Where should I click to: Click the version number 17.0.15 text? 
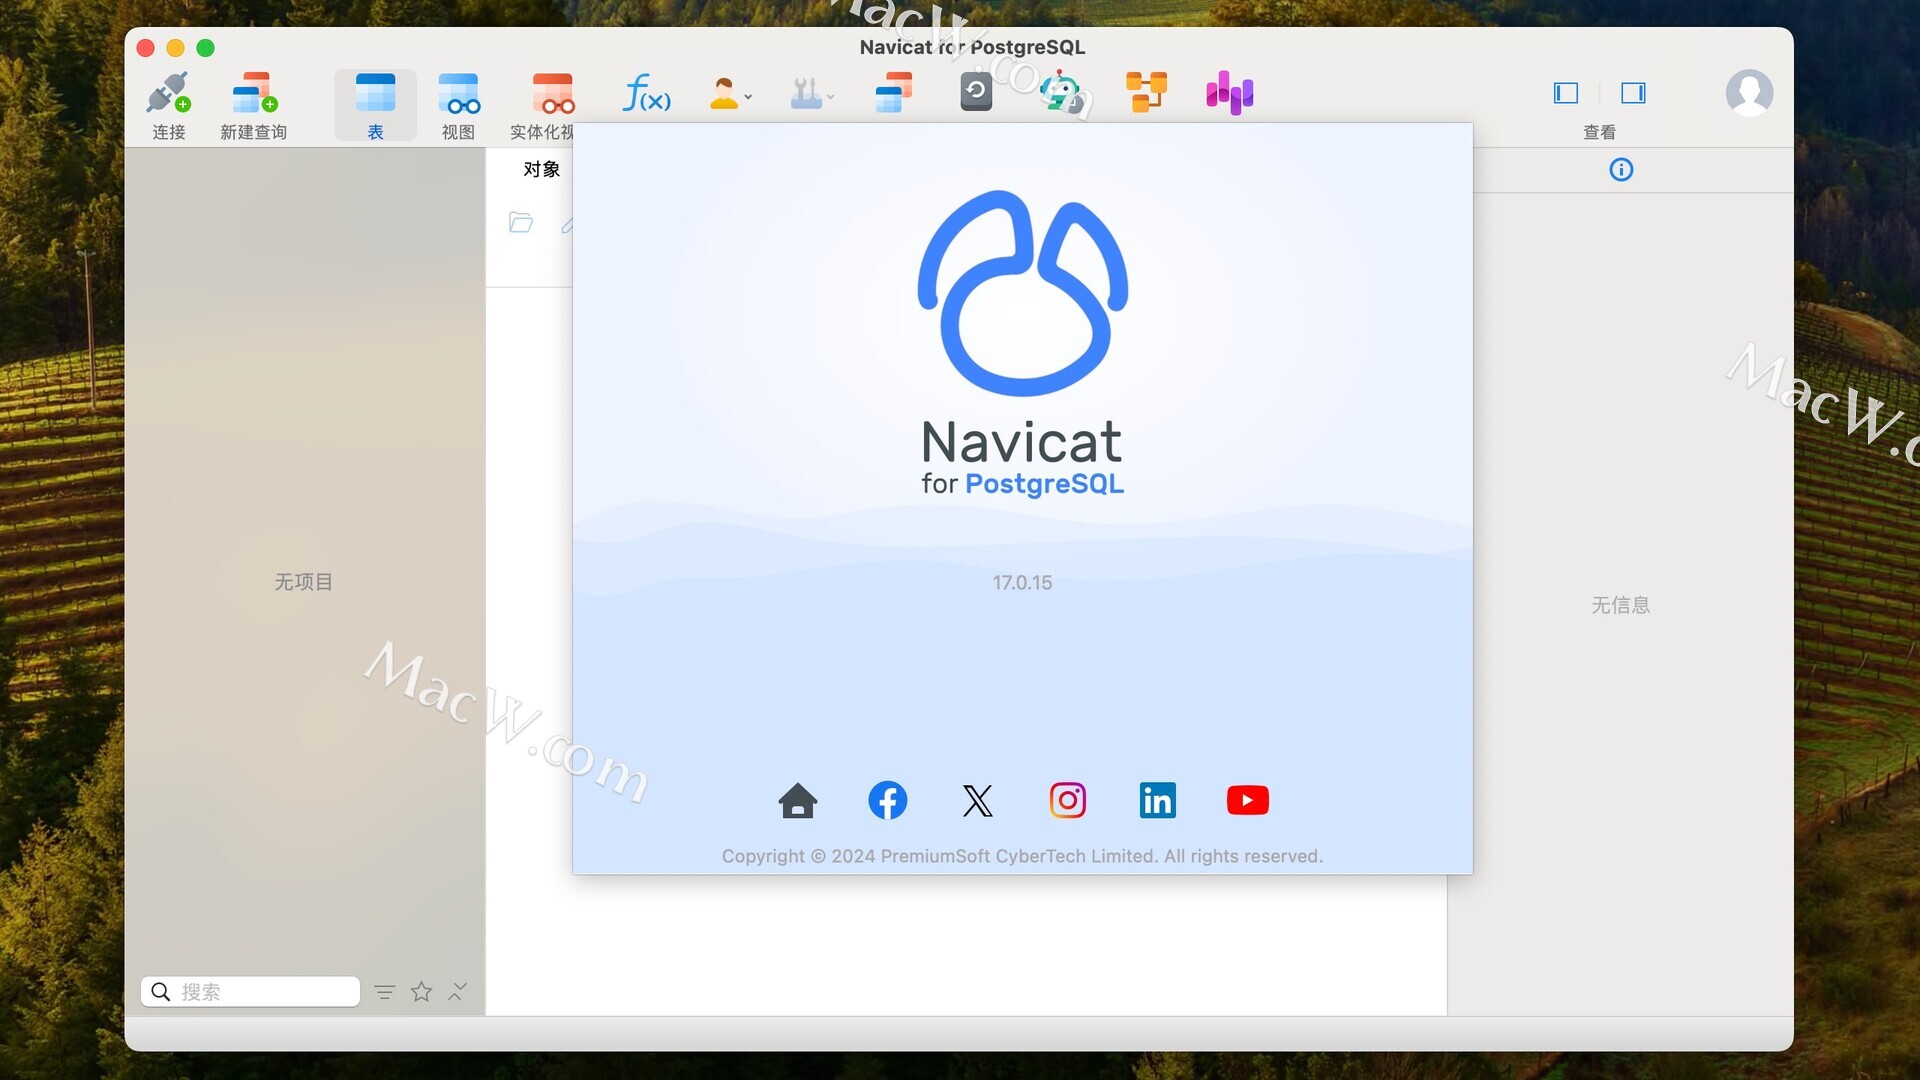[x=1022, y=582]
